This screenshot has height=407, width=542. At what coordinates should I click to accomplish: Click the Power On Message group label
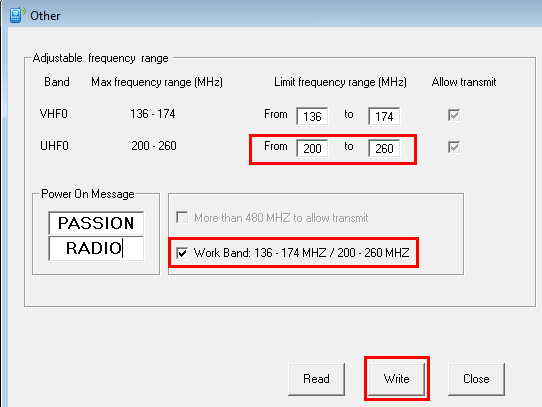pos(87,194)
